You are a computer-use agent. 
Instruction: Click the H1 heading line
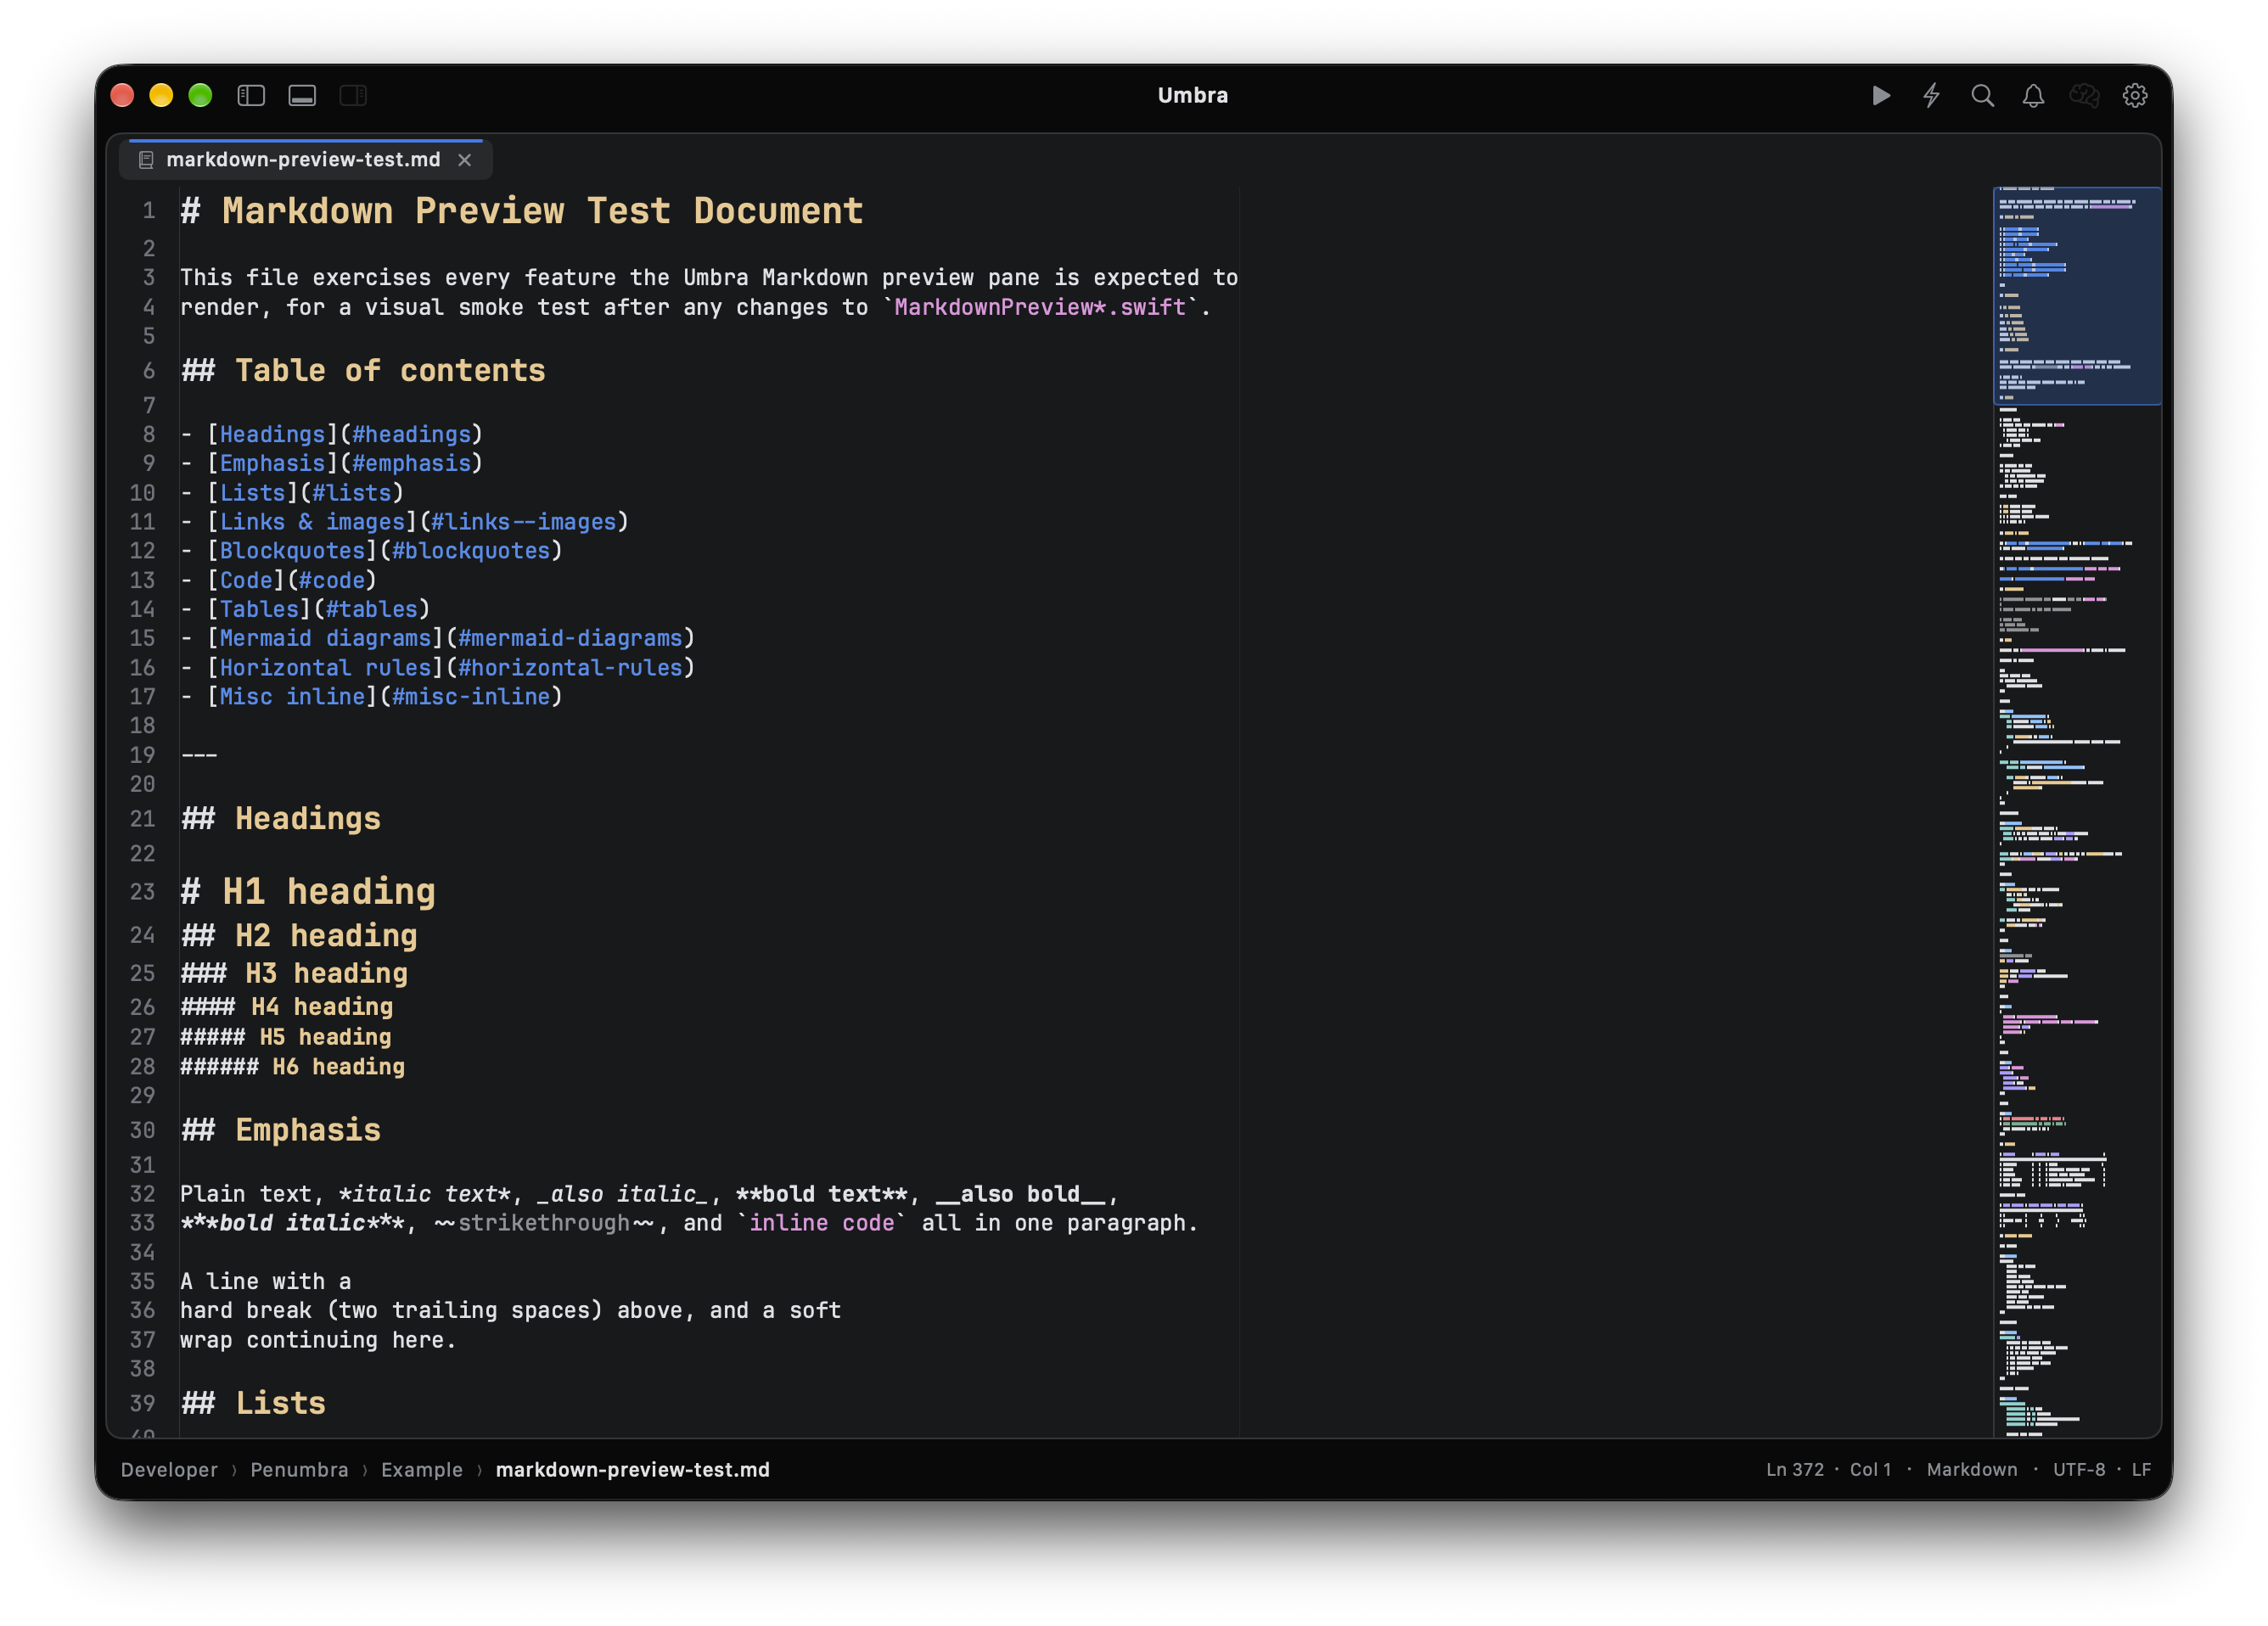pyautogui.click(x=308, y=891)
